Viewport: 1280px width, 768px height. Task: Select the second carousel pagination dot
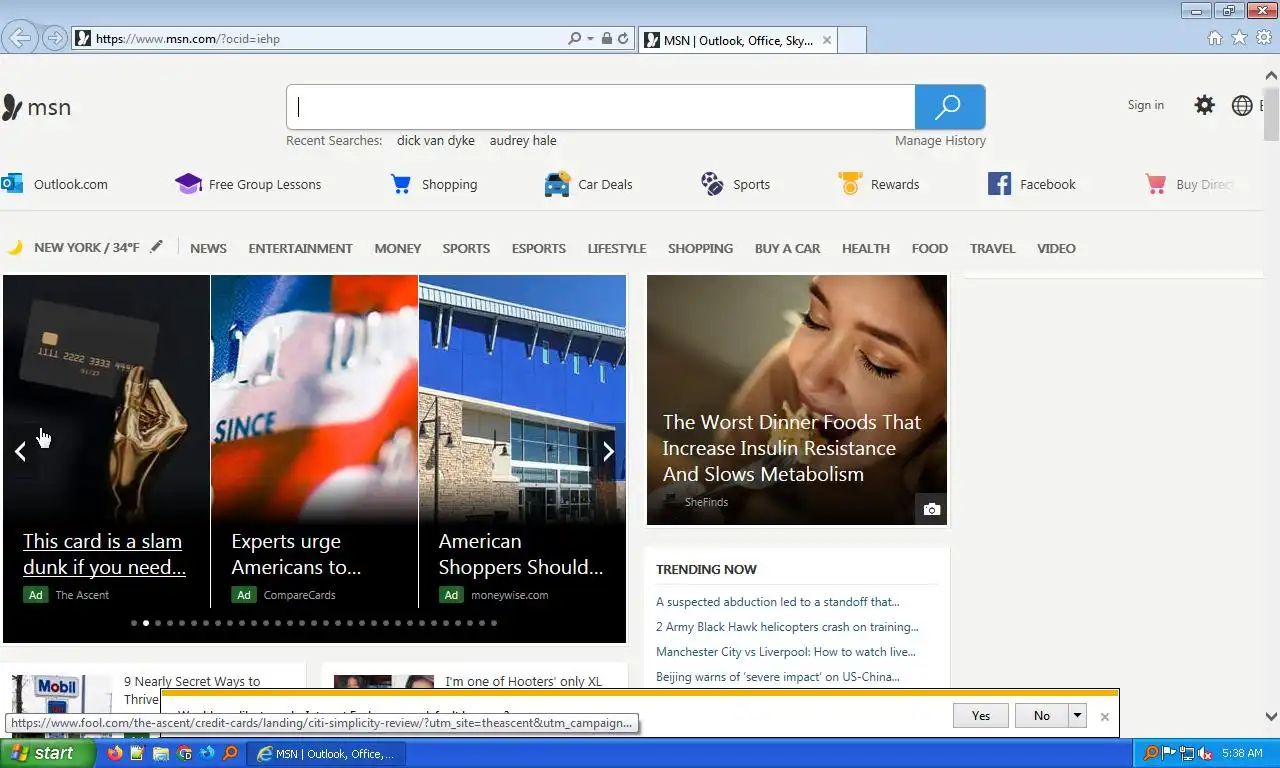coord(146,623)
